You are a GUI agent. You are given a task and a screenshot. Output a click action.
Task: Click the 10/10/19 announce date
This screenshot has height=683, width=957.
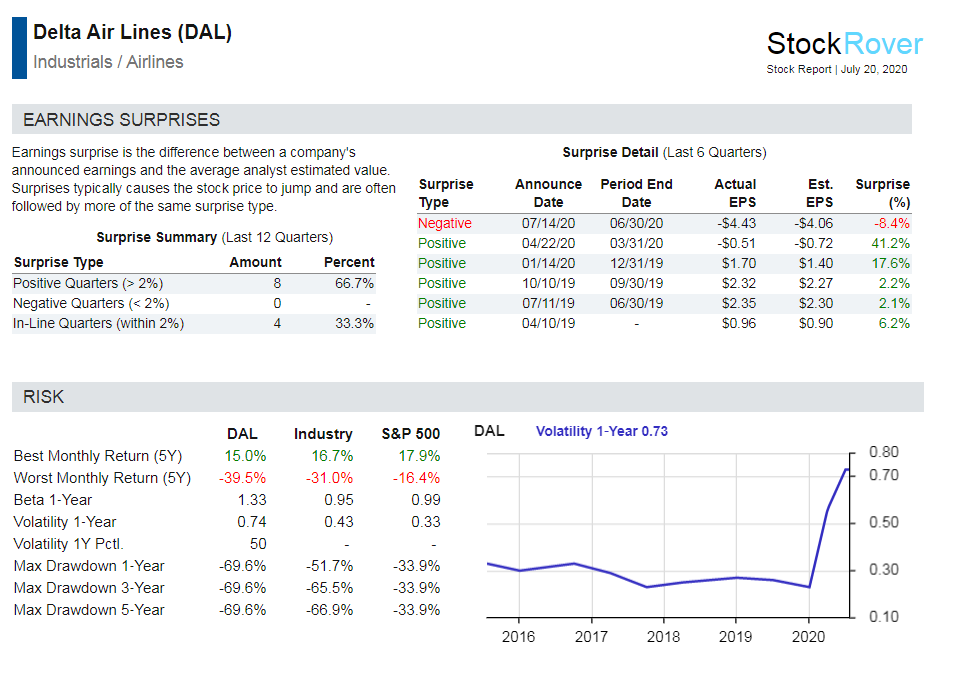click(548, 284)
